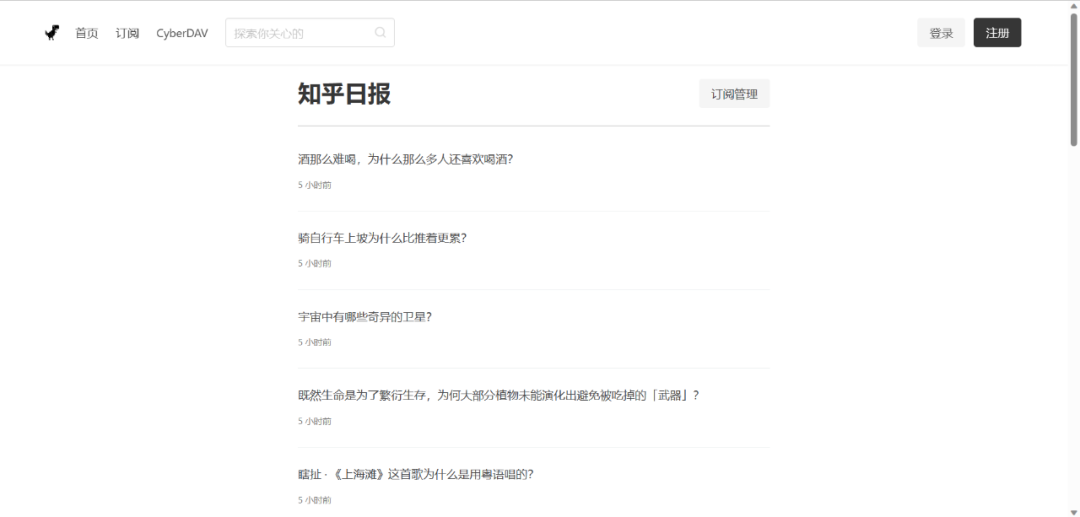Click the search magnifier icon
The width and height of the screenshot is (1080, 517).
coord(380,32)
